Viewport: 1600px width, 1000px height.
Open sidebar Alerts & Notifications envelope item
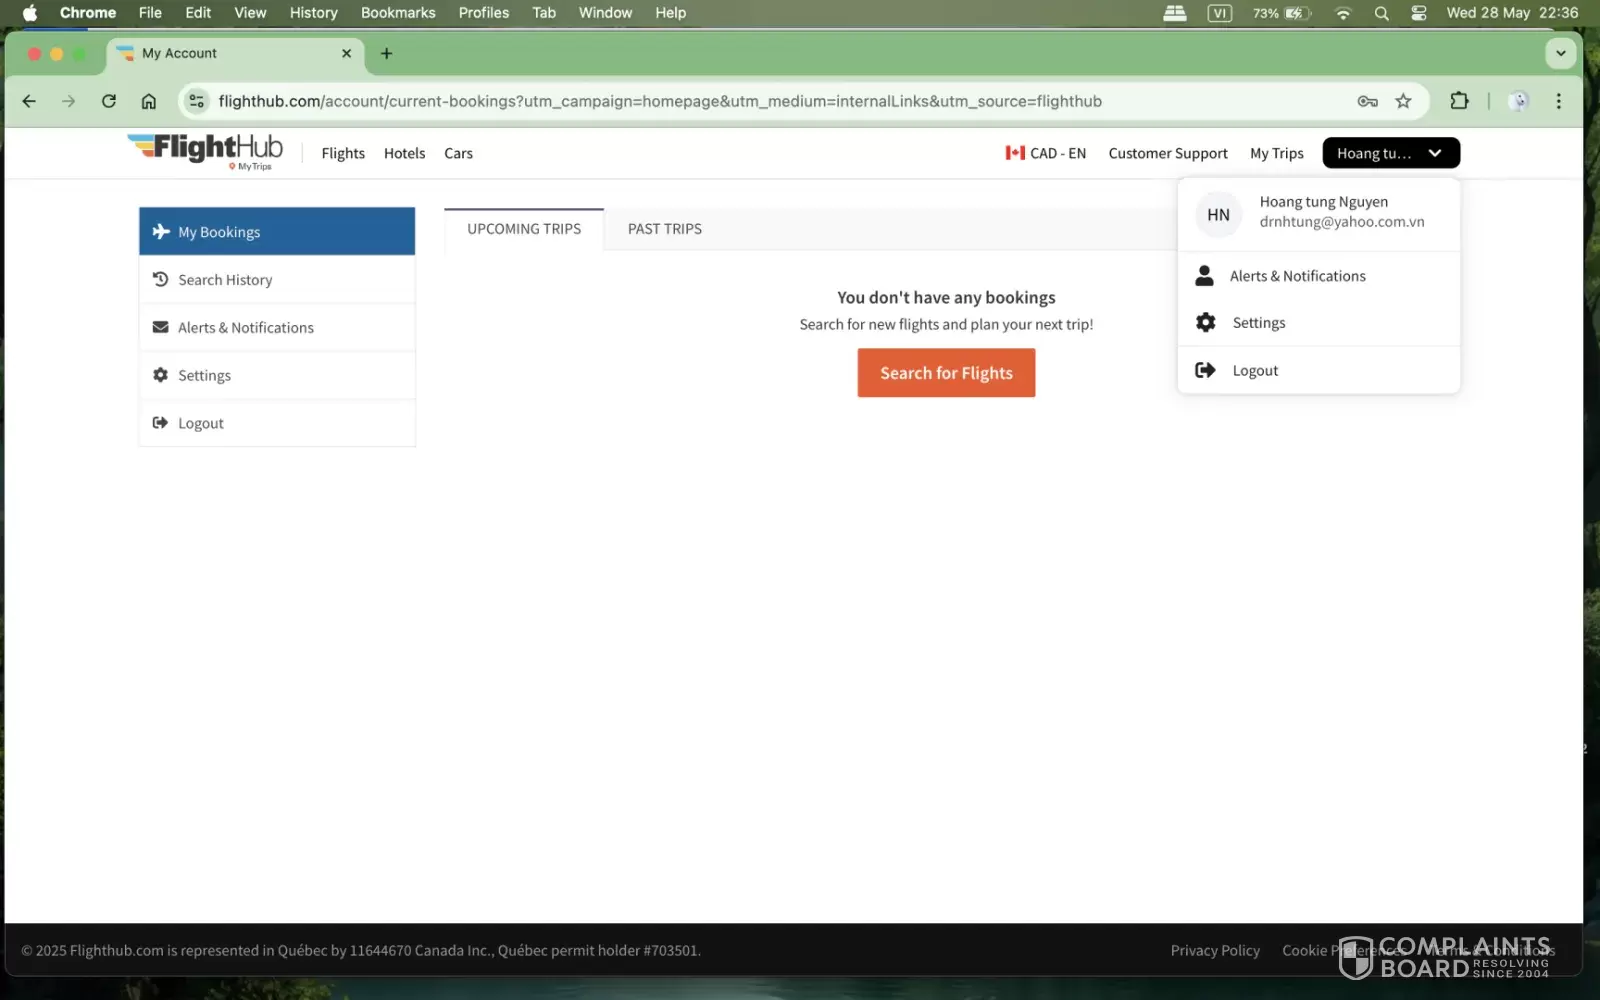tap(277, 327)
